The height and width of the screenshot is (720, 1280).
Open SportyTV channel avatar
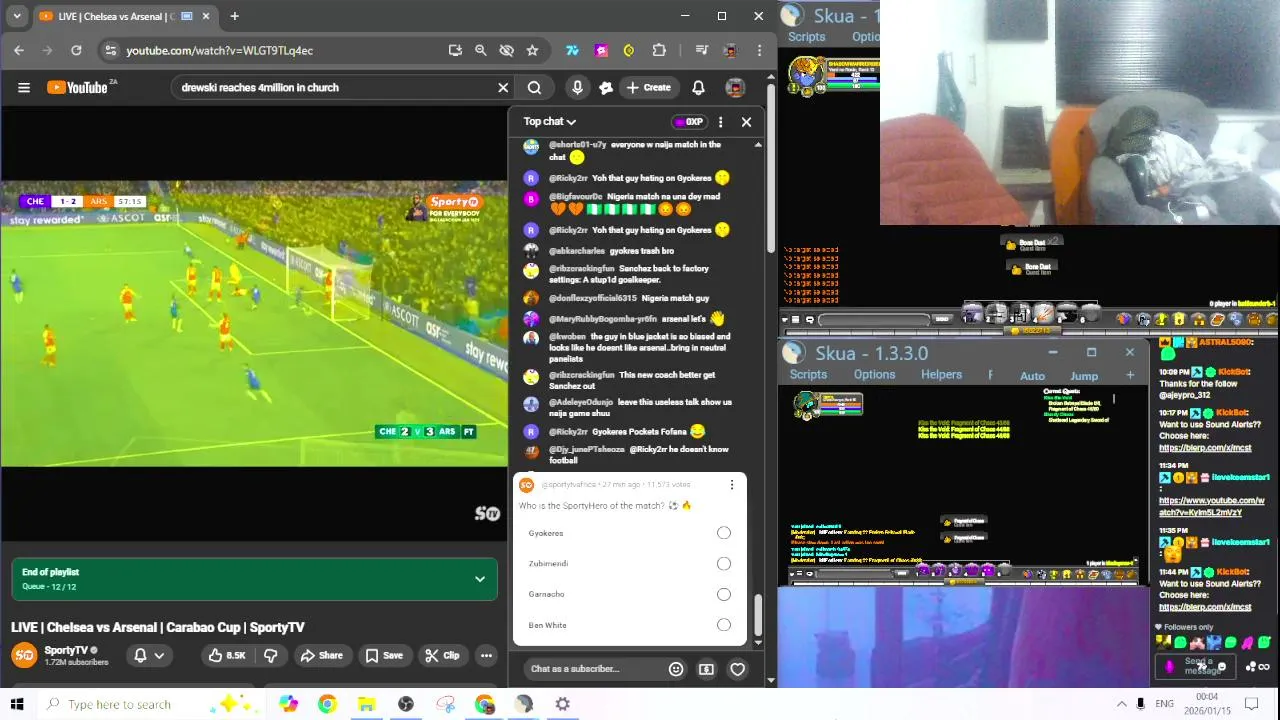point(24,656)
